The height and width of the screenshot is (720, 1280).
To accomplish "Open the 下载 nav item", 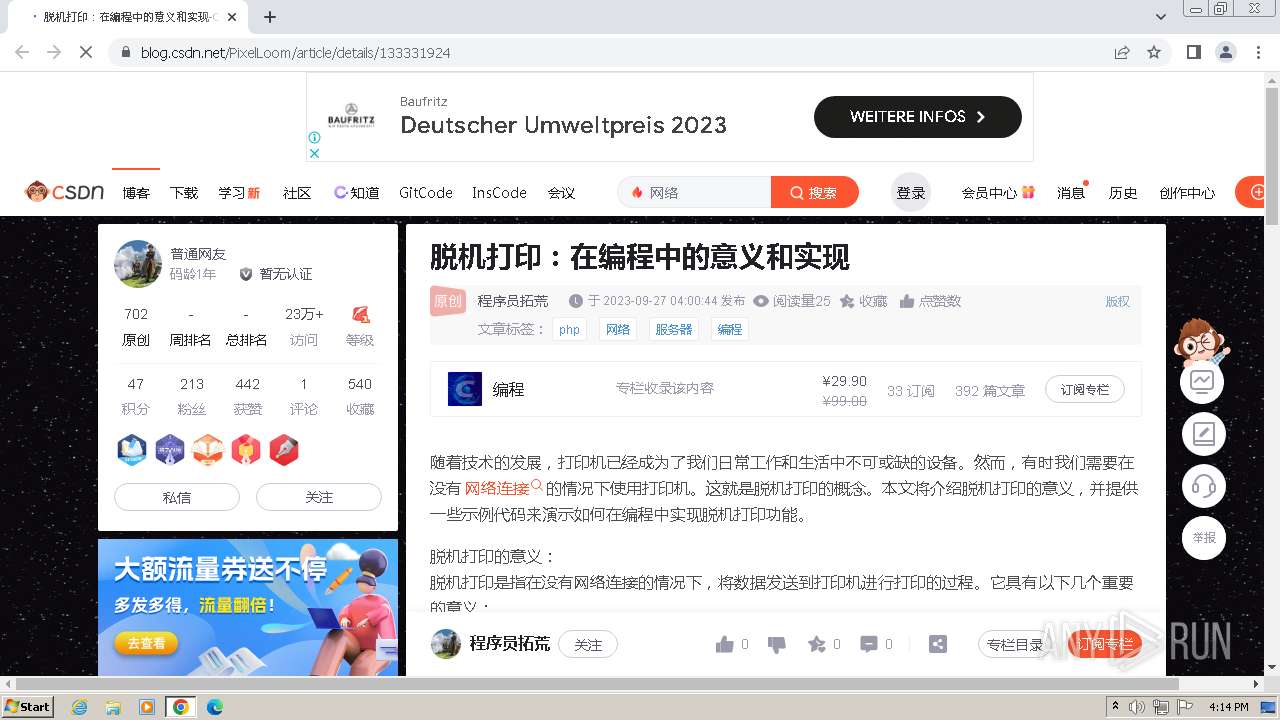I will click(x=184, y=193).
